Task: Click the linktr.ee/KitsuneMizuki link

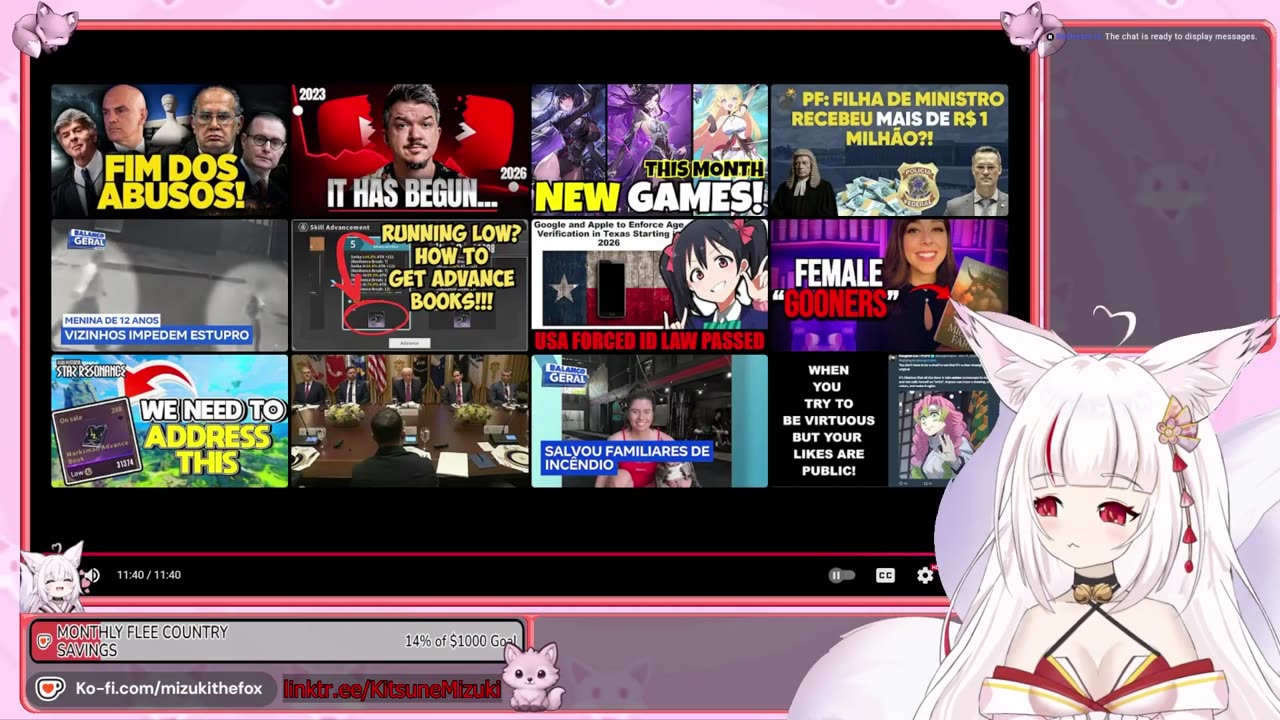Action: [392, 689]
